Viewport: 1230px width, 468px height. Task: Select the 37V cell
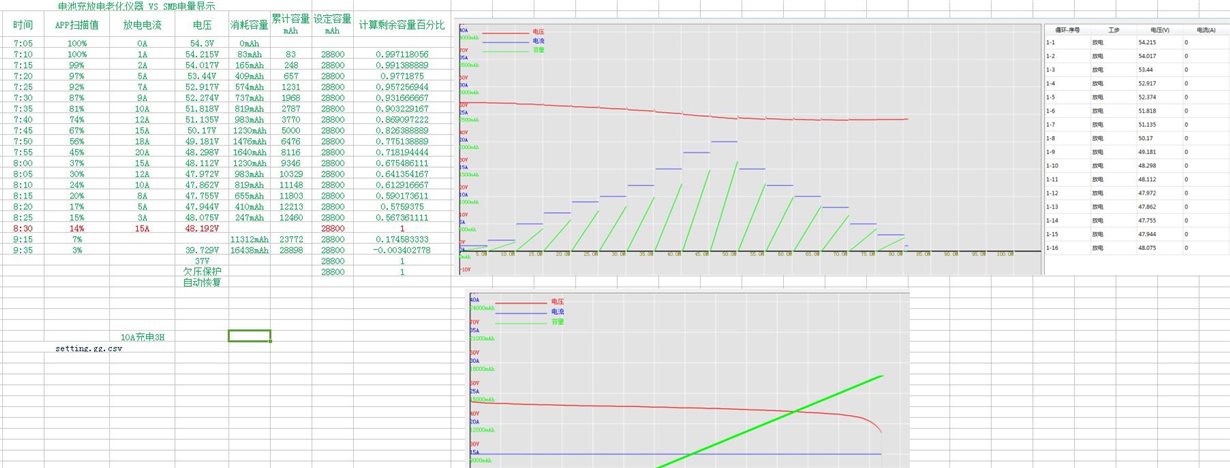pyautogui.click(x=201, y=261)
